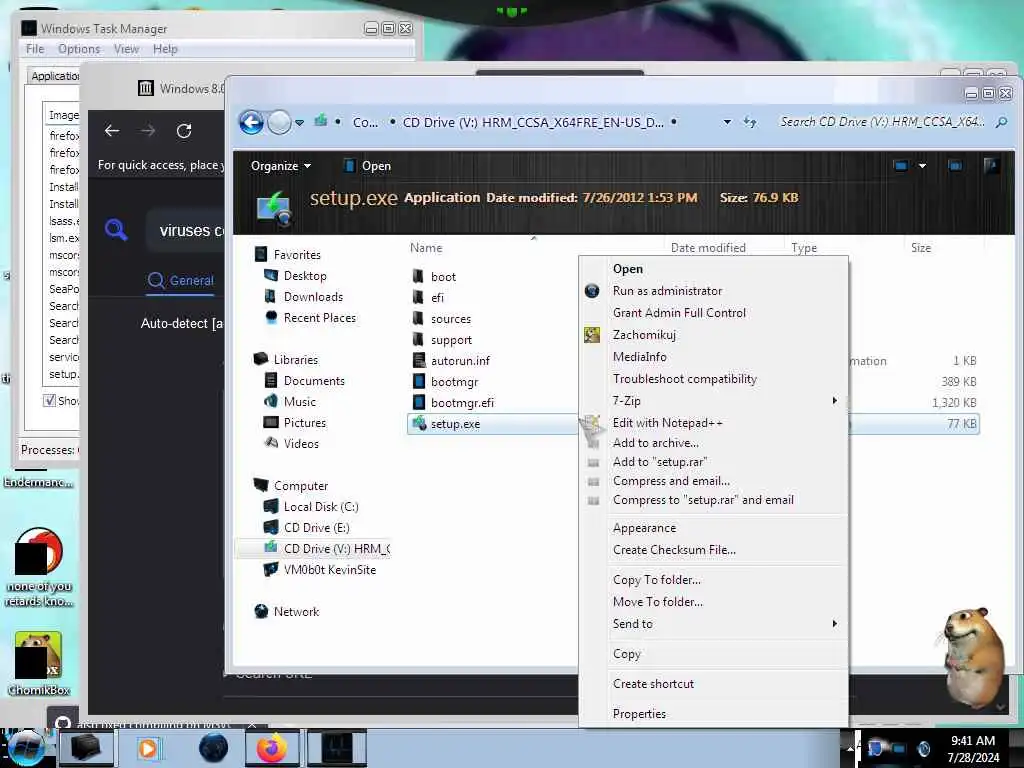
Task: Choose Add to archive...
Action: point(713,443)
